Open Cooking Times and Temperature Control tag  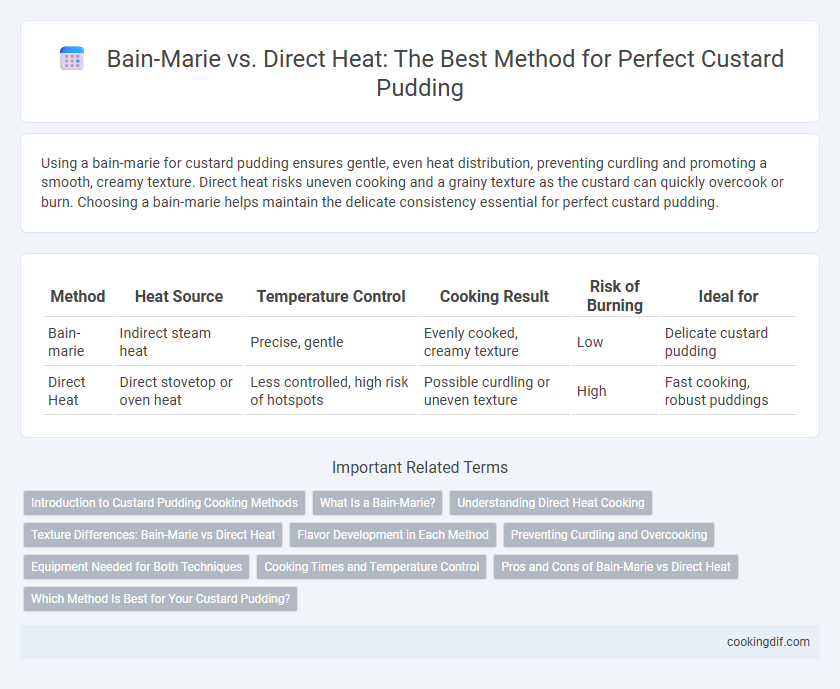371,567
